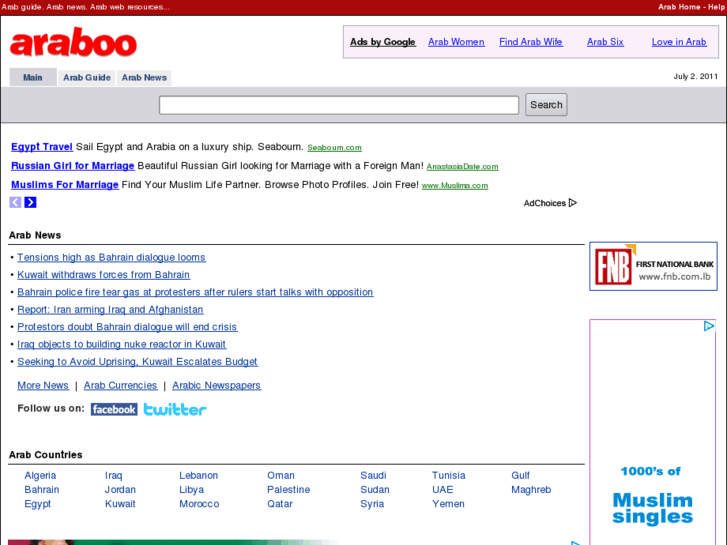Open the Find Arab Wife ad link
The width and height of the screenshot is (727, 545).
point(531,42)
